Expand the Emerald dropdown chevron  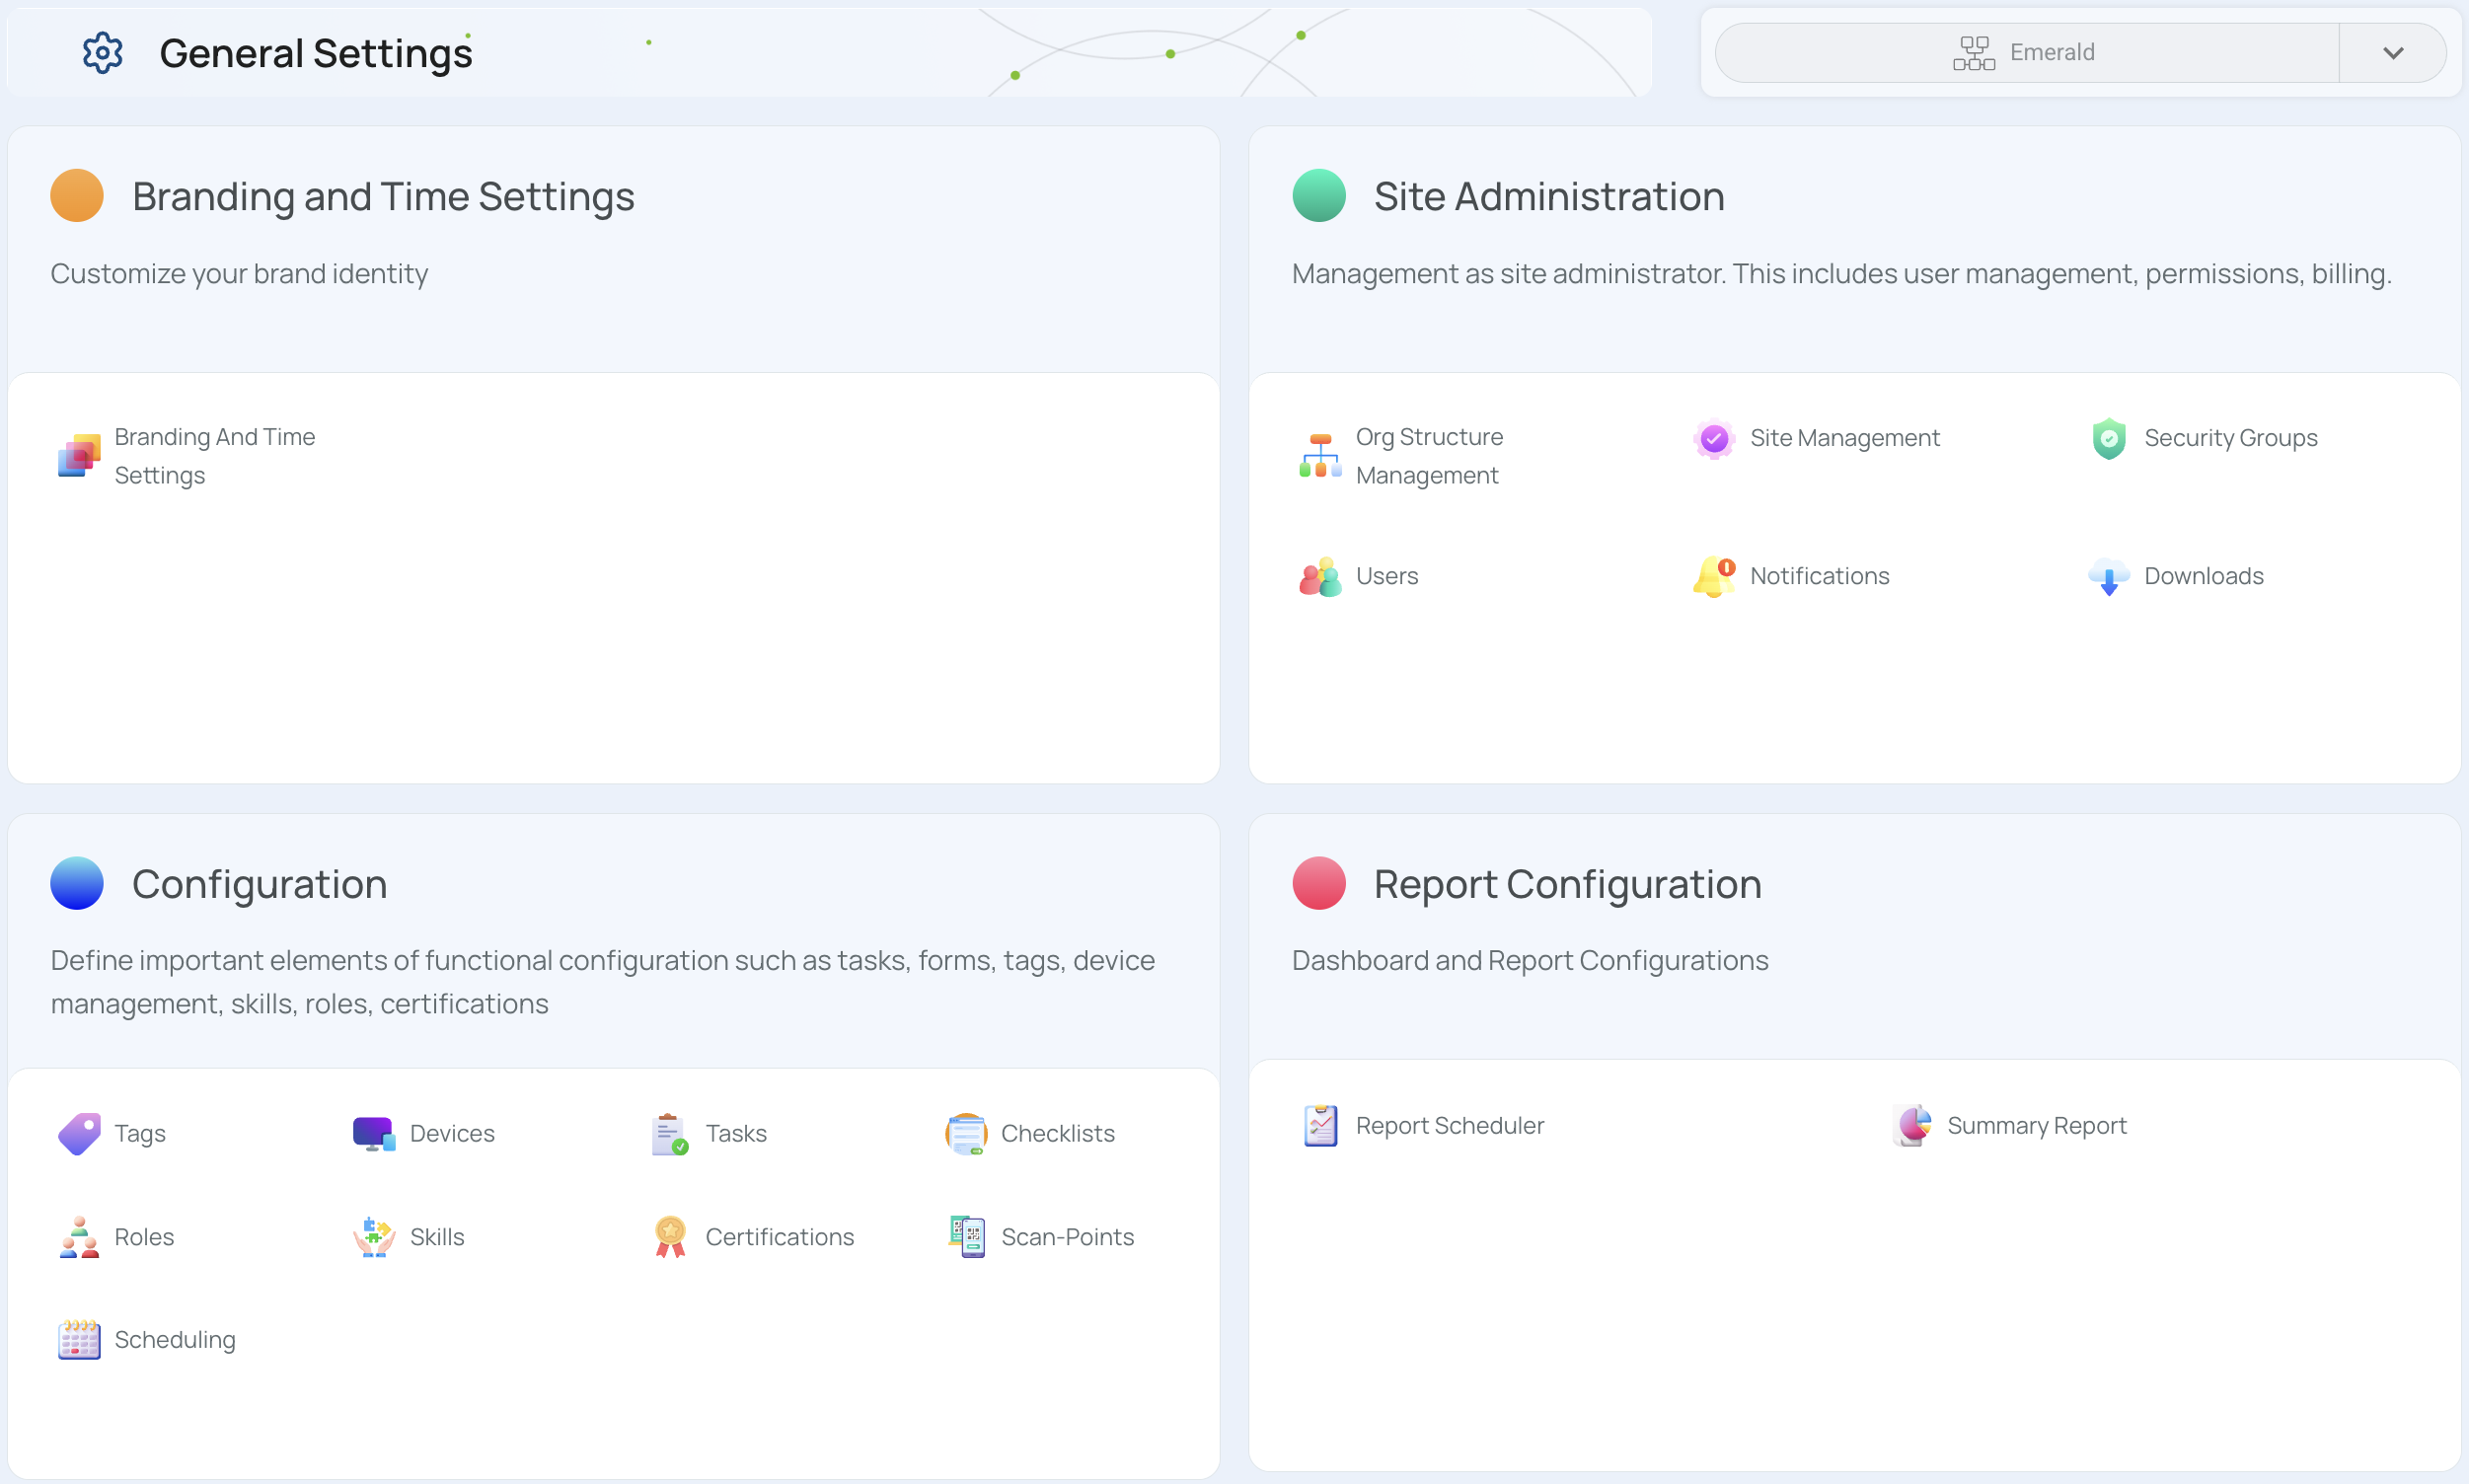click(x=2392, y=53)
